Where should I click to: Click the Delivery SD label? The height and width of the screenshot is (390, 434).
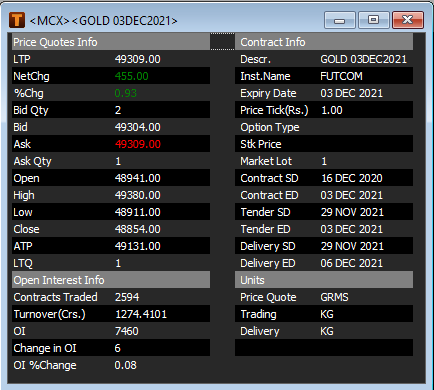click(268, 246)
